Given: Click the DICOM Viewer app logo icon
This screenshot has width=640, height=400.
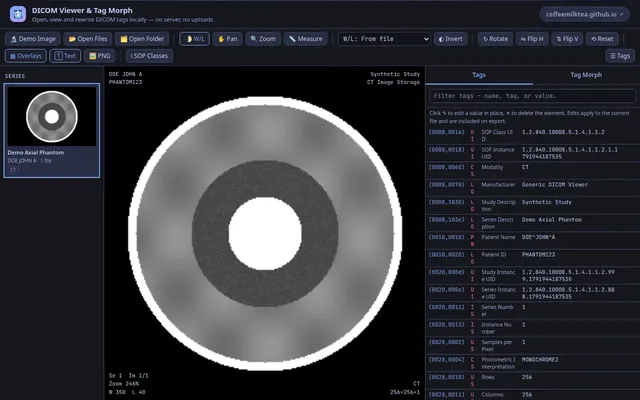Looking at the screenshot, I should pyautogui.click(x=18, y=14).
